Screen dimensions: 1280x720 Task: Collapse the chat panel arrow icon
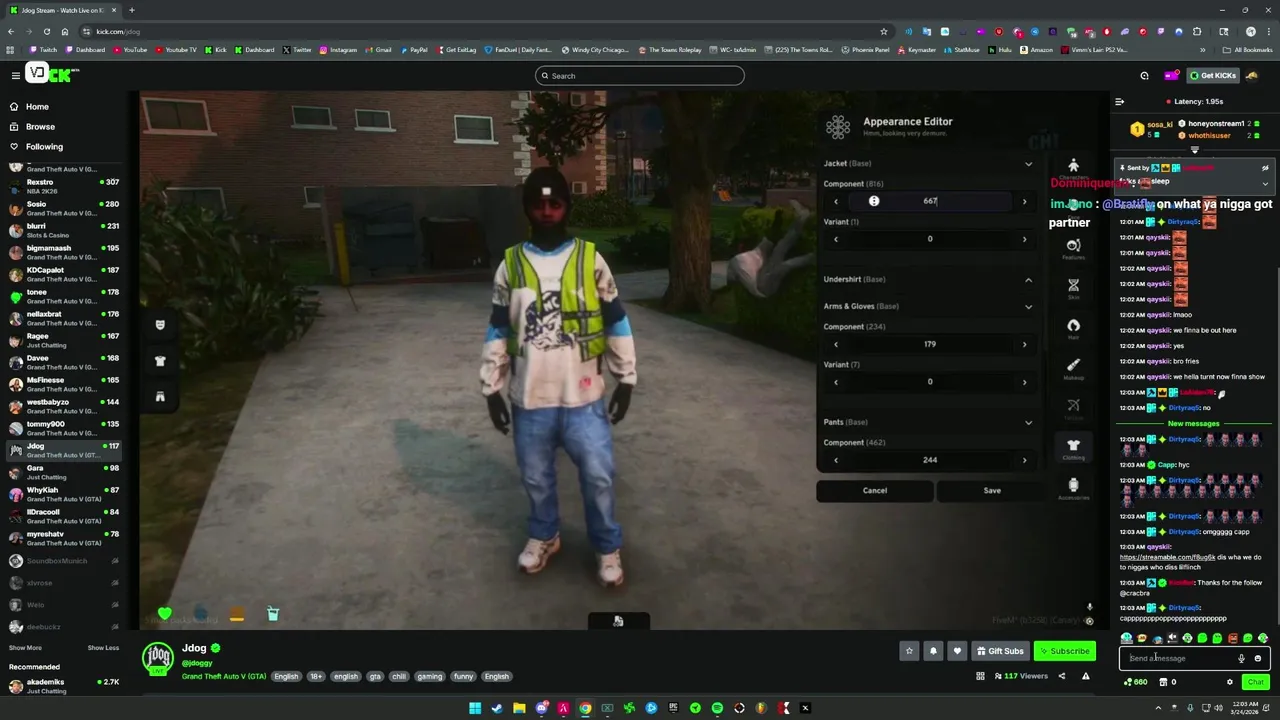coord(1119,101)
